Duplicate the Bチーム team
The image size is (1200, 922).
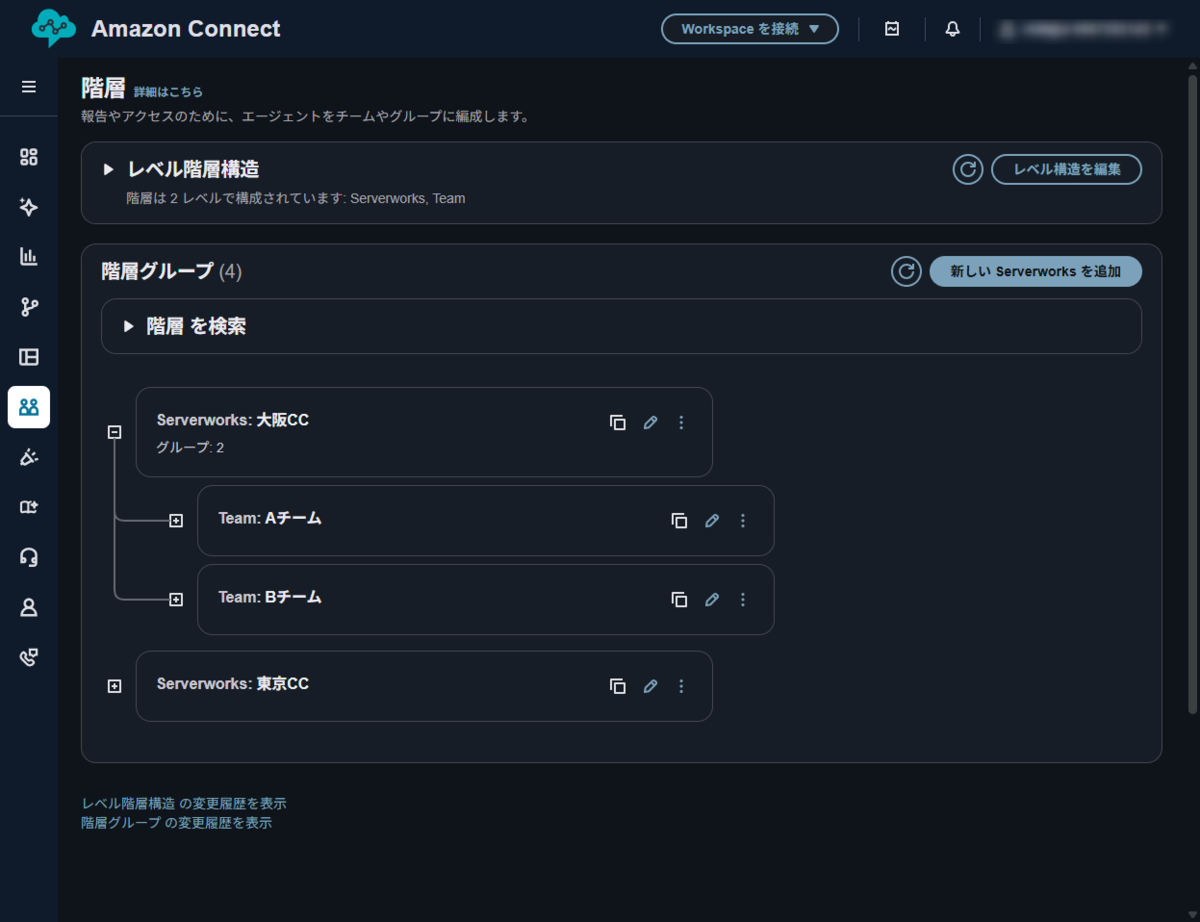click(679, 599)
